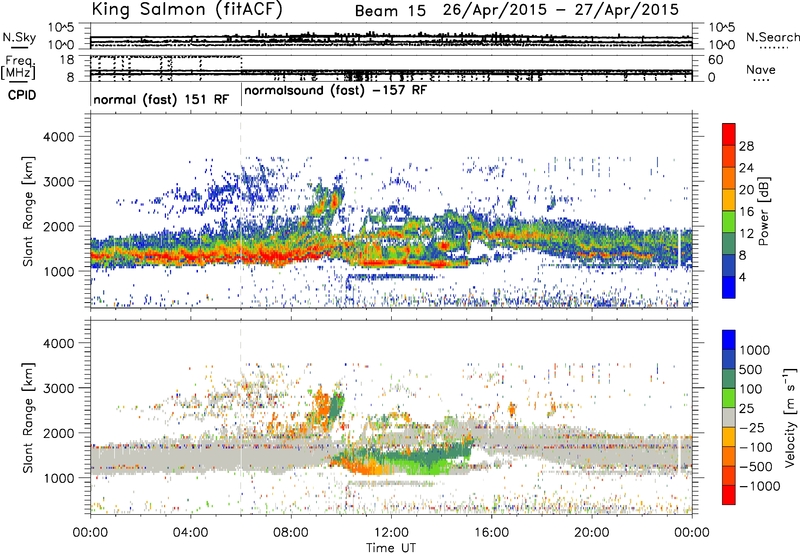
Task: Click the '18' frequency axis value
Action: [67, 60]
